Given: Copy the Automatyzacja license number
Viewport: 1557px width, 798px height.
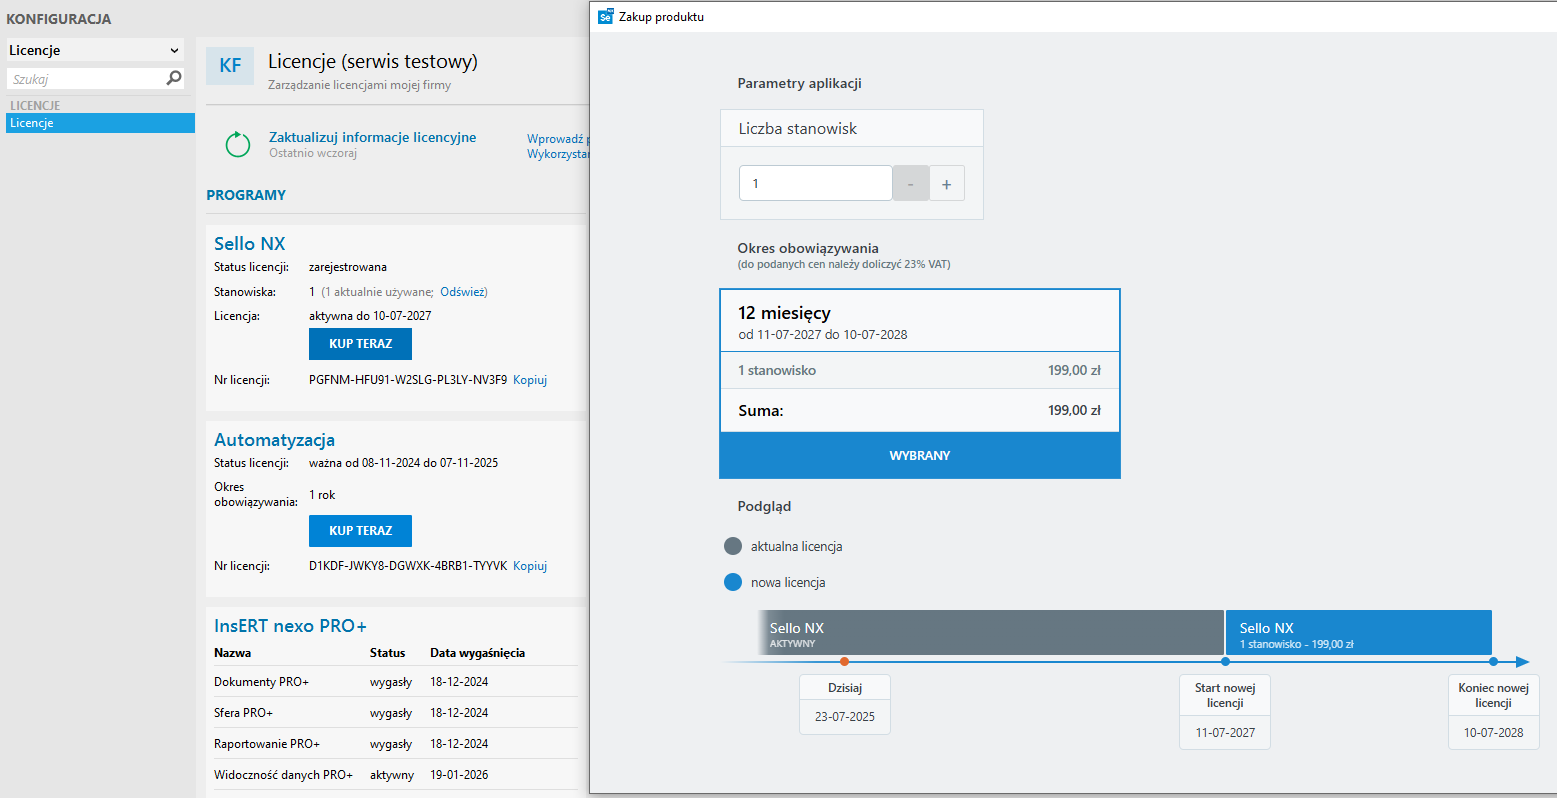Looking at the screenshot, I should 530,566.
